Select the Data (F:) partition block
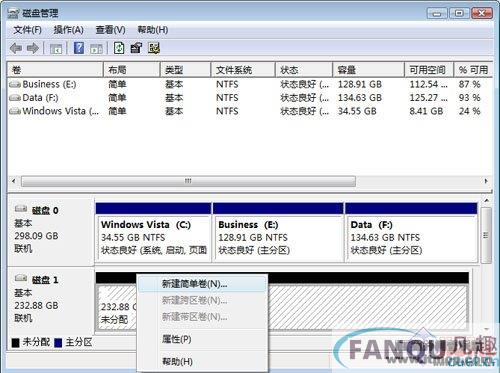This screenshot has height=373, width=500. 411,232
